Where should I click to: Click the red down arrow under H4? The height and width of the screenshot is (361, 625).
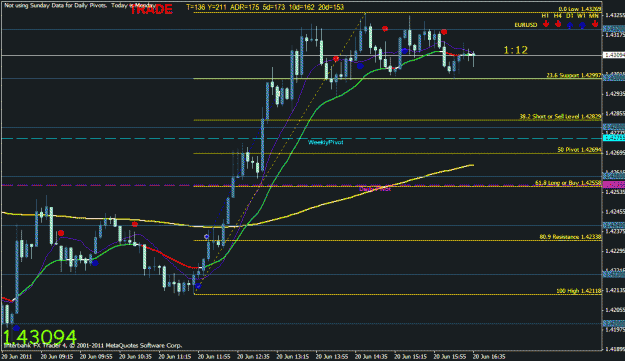[558, 25]
